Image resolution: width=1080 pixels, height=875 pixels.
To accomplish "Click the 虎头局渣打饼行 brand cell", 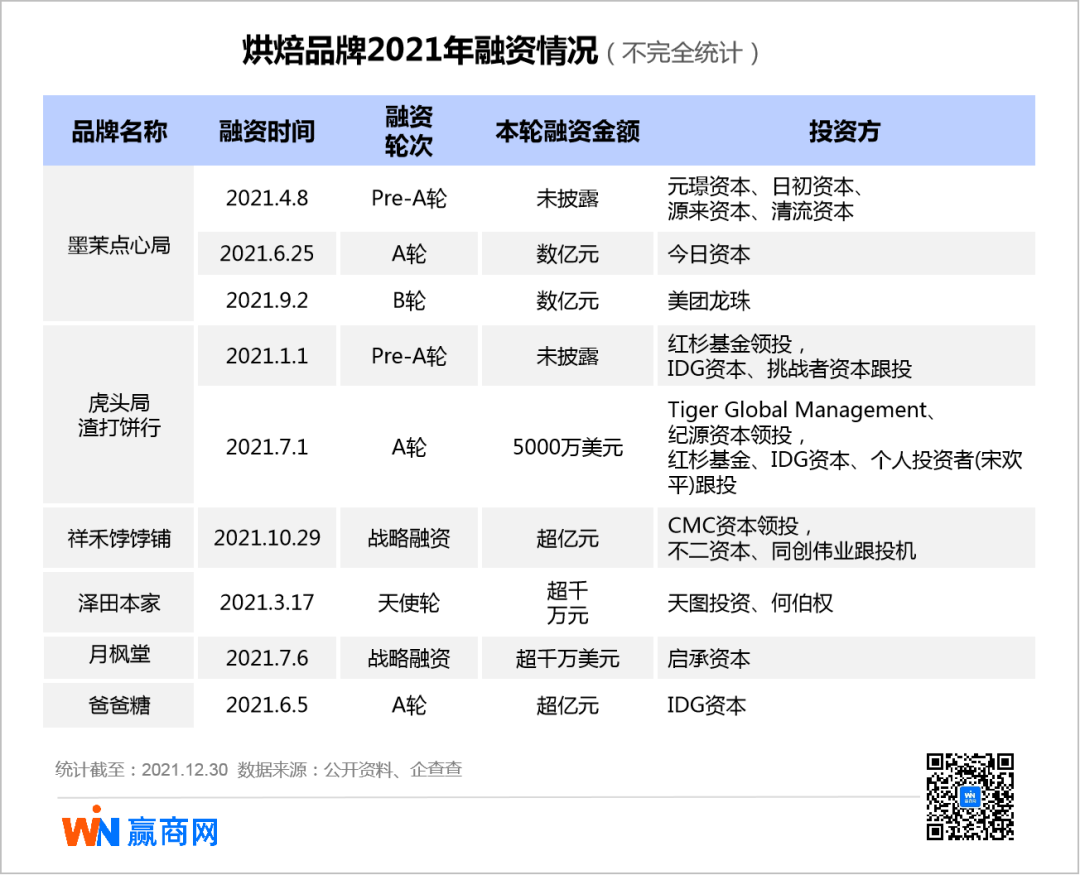I will [x=119, y=415].
